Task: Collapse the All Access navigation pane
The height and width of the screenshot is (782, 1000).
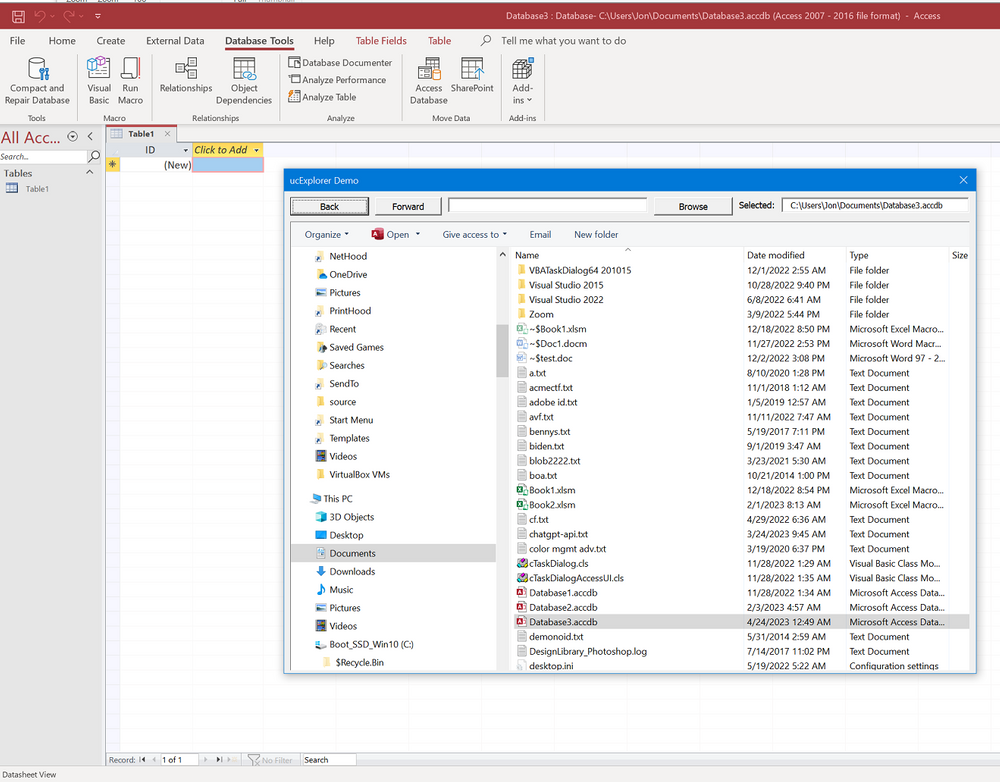Action: (89, 136)
